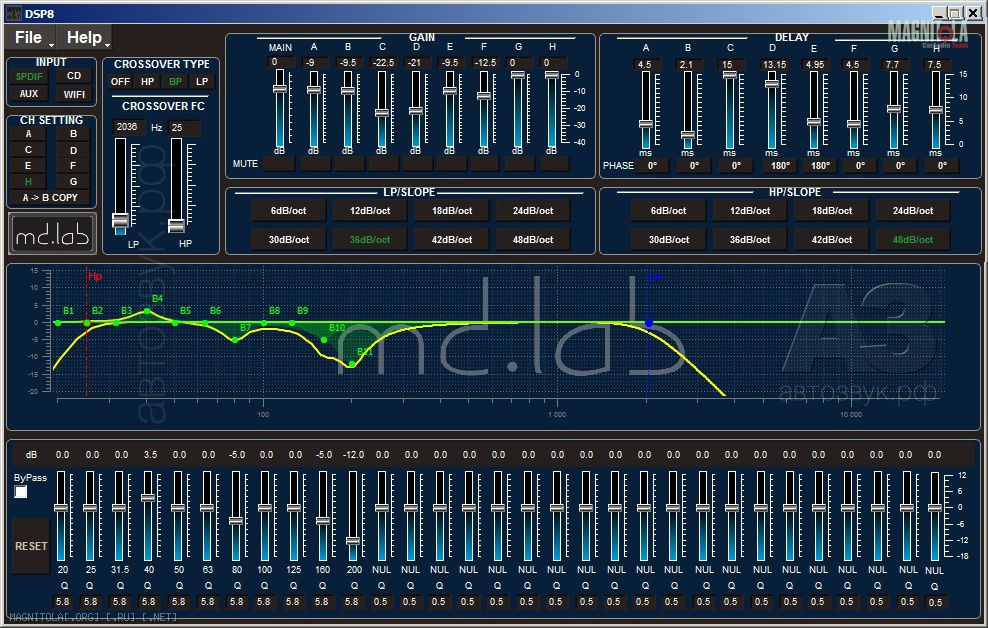Switch input to AUX
Image resolution: width=988 pixels, height=628 pixels.
pos(29,94)
